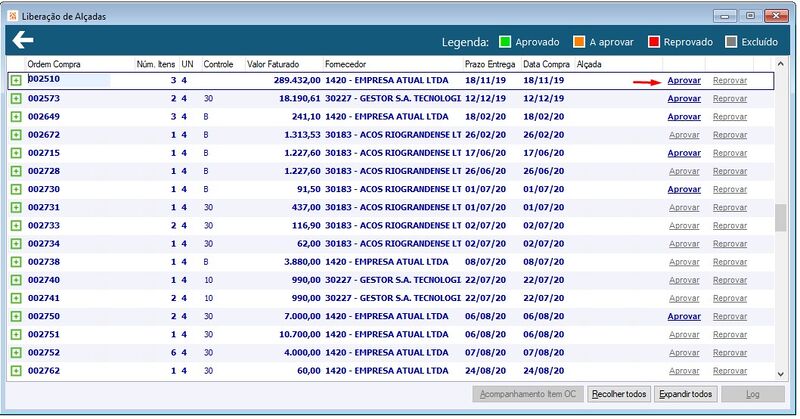This screenshot has height=419, width=800.
Task: Expand order 002752 row
Action: (x=16, y=353)
